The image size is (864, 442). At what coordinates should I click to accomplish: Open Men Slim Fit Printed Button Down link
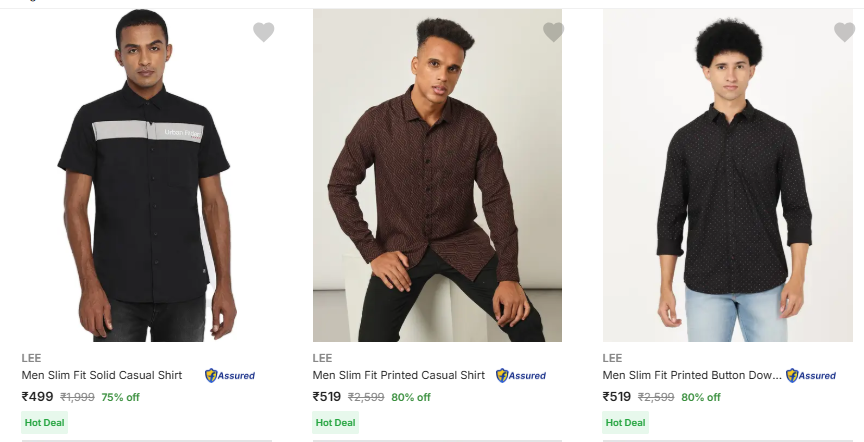692,376
